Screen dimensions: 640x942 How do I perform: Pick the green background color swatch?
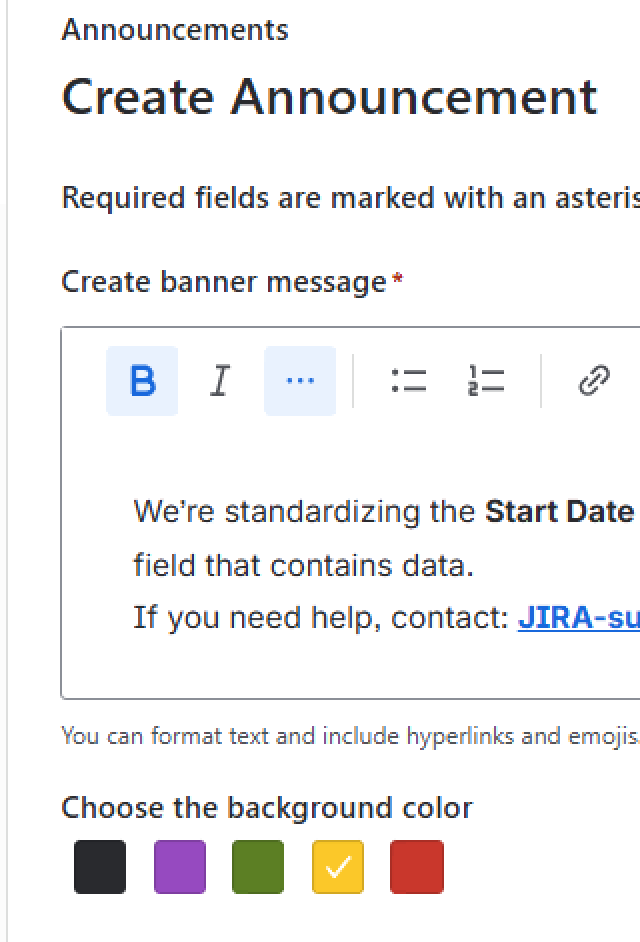click(x=258, y=866)
